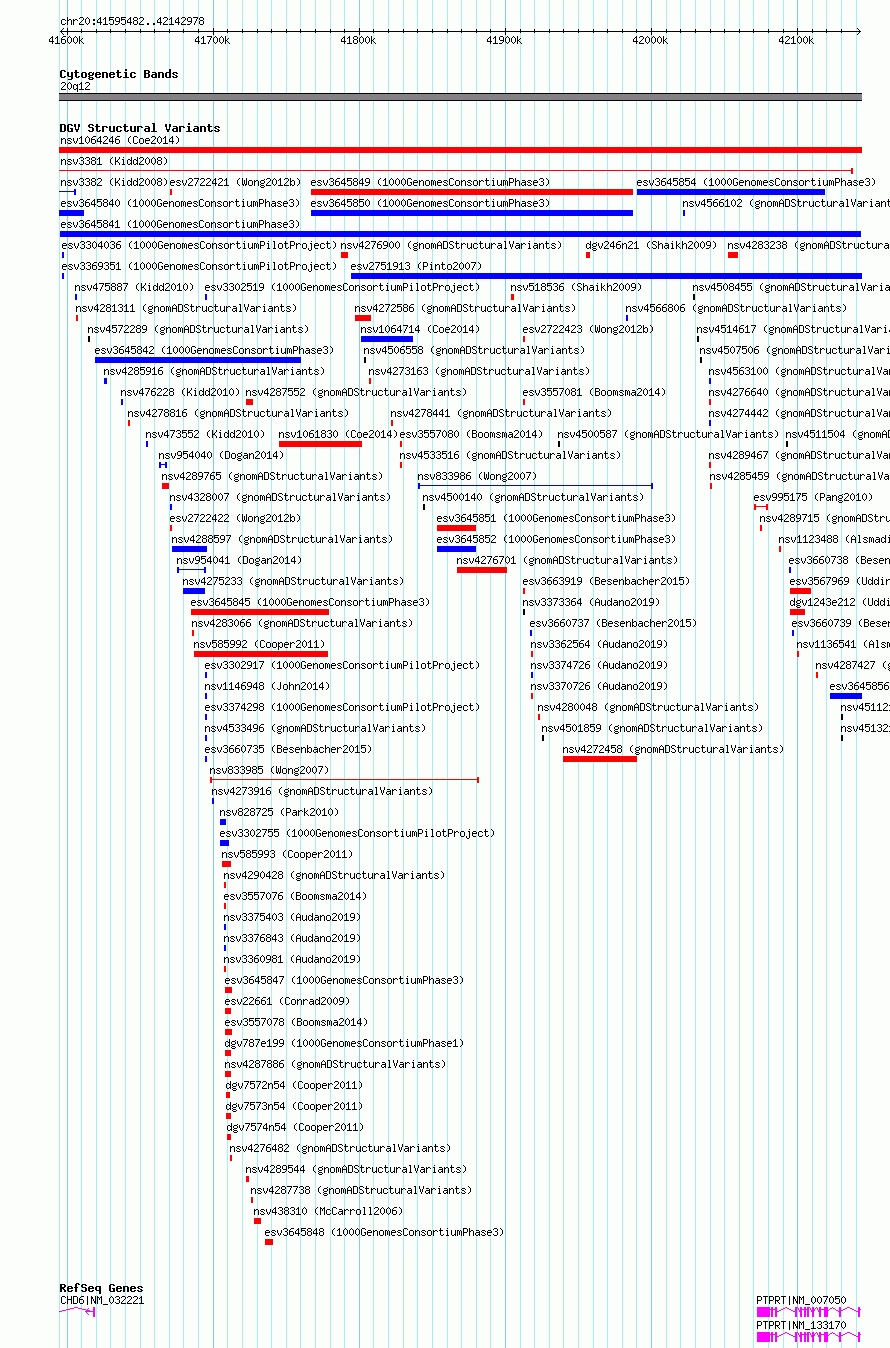
Task: Click the chr20:41595482..42142978 region label
Action: pos(132,21)
